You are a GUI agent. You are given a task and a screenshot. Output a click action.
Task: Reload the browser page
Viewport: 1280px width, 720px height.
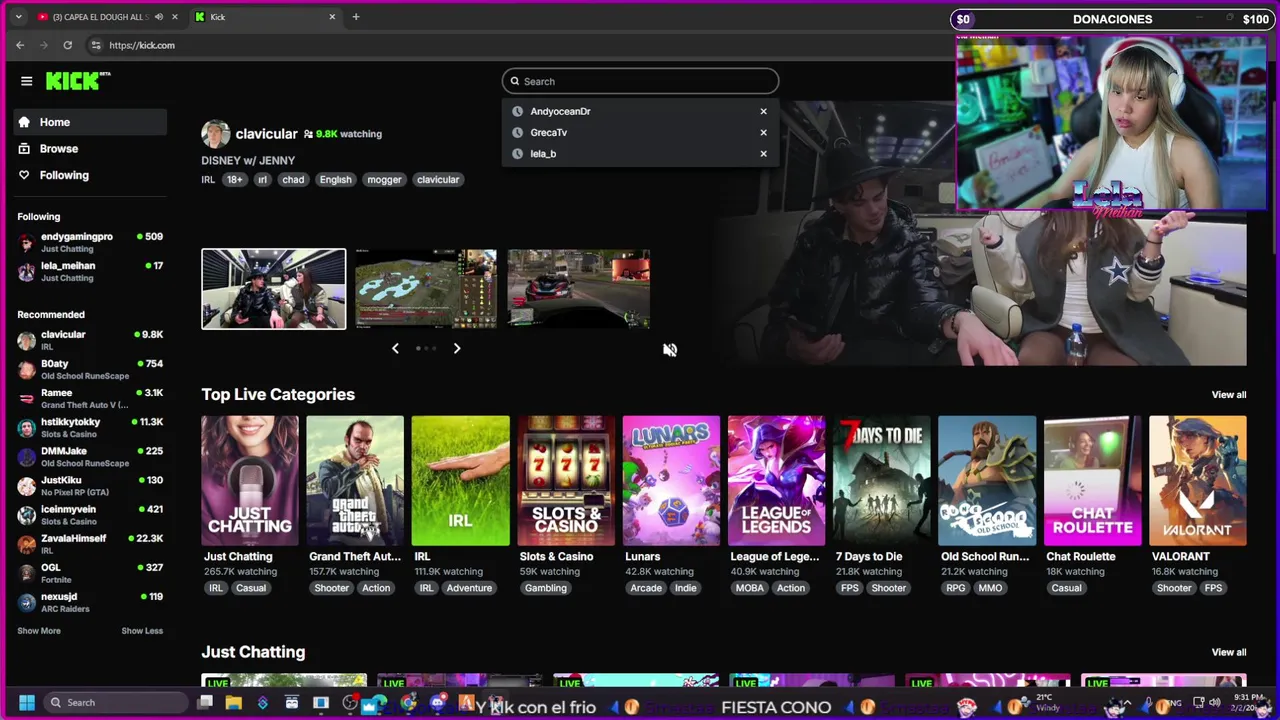pyautogui.click(x=67, y=45)
